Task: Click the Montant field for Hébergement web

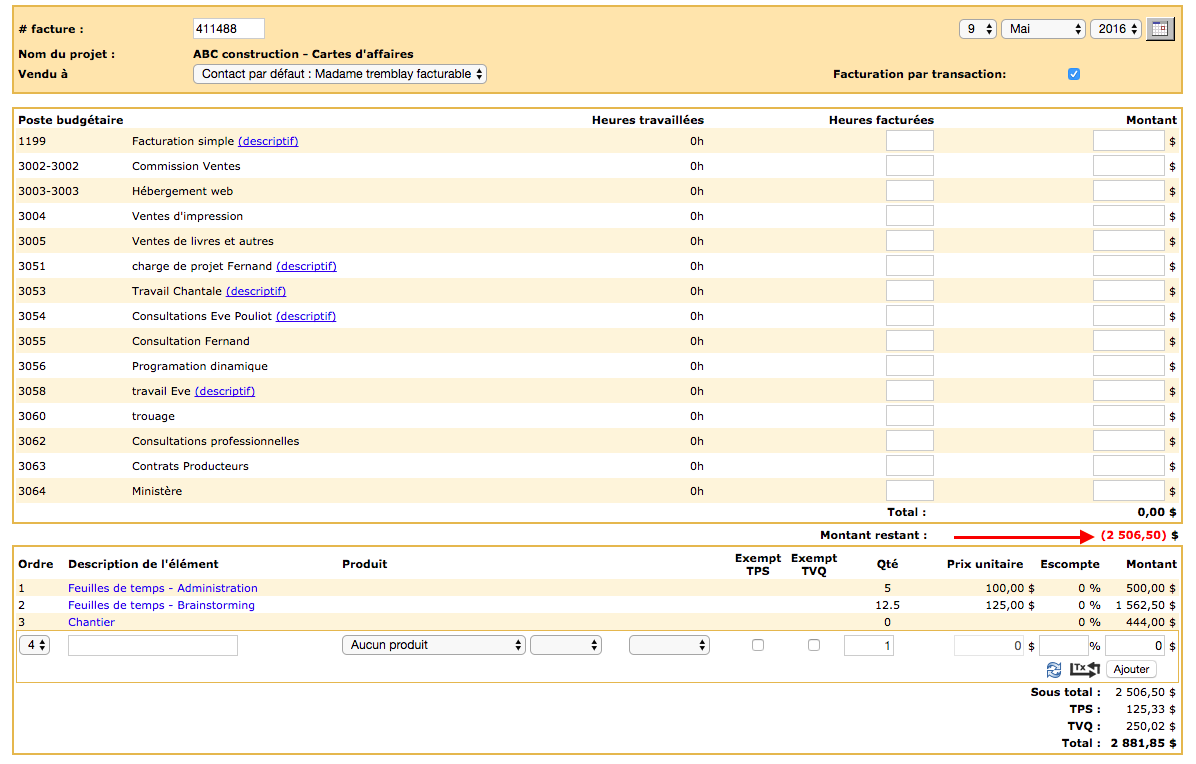Action: pyautogui.click(x=1128, y=191)
